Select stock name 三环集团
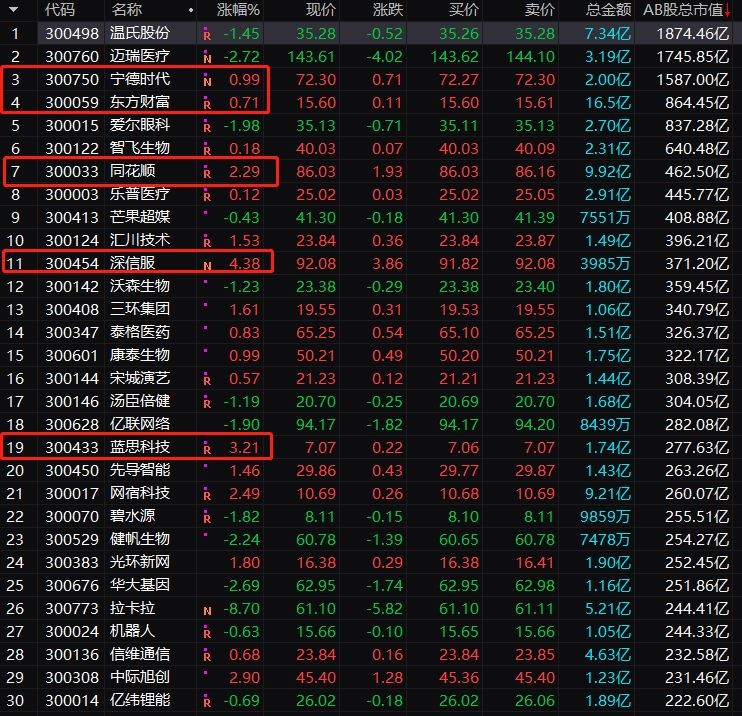The height and width of the screenshot is (716, 742). [x=140, y=309]
